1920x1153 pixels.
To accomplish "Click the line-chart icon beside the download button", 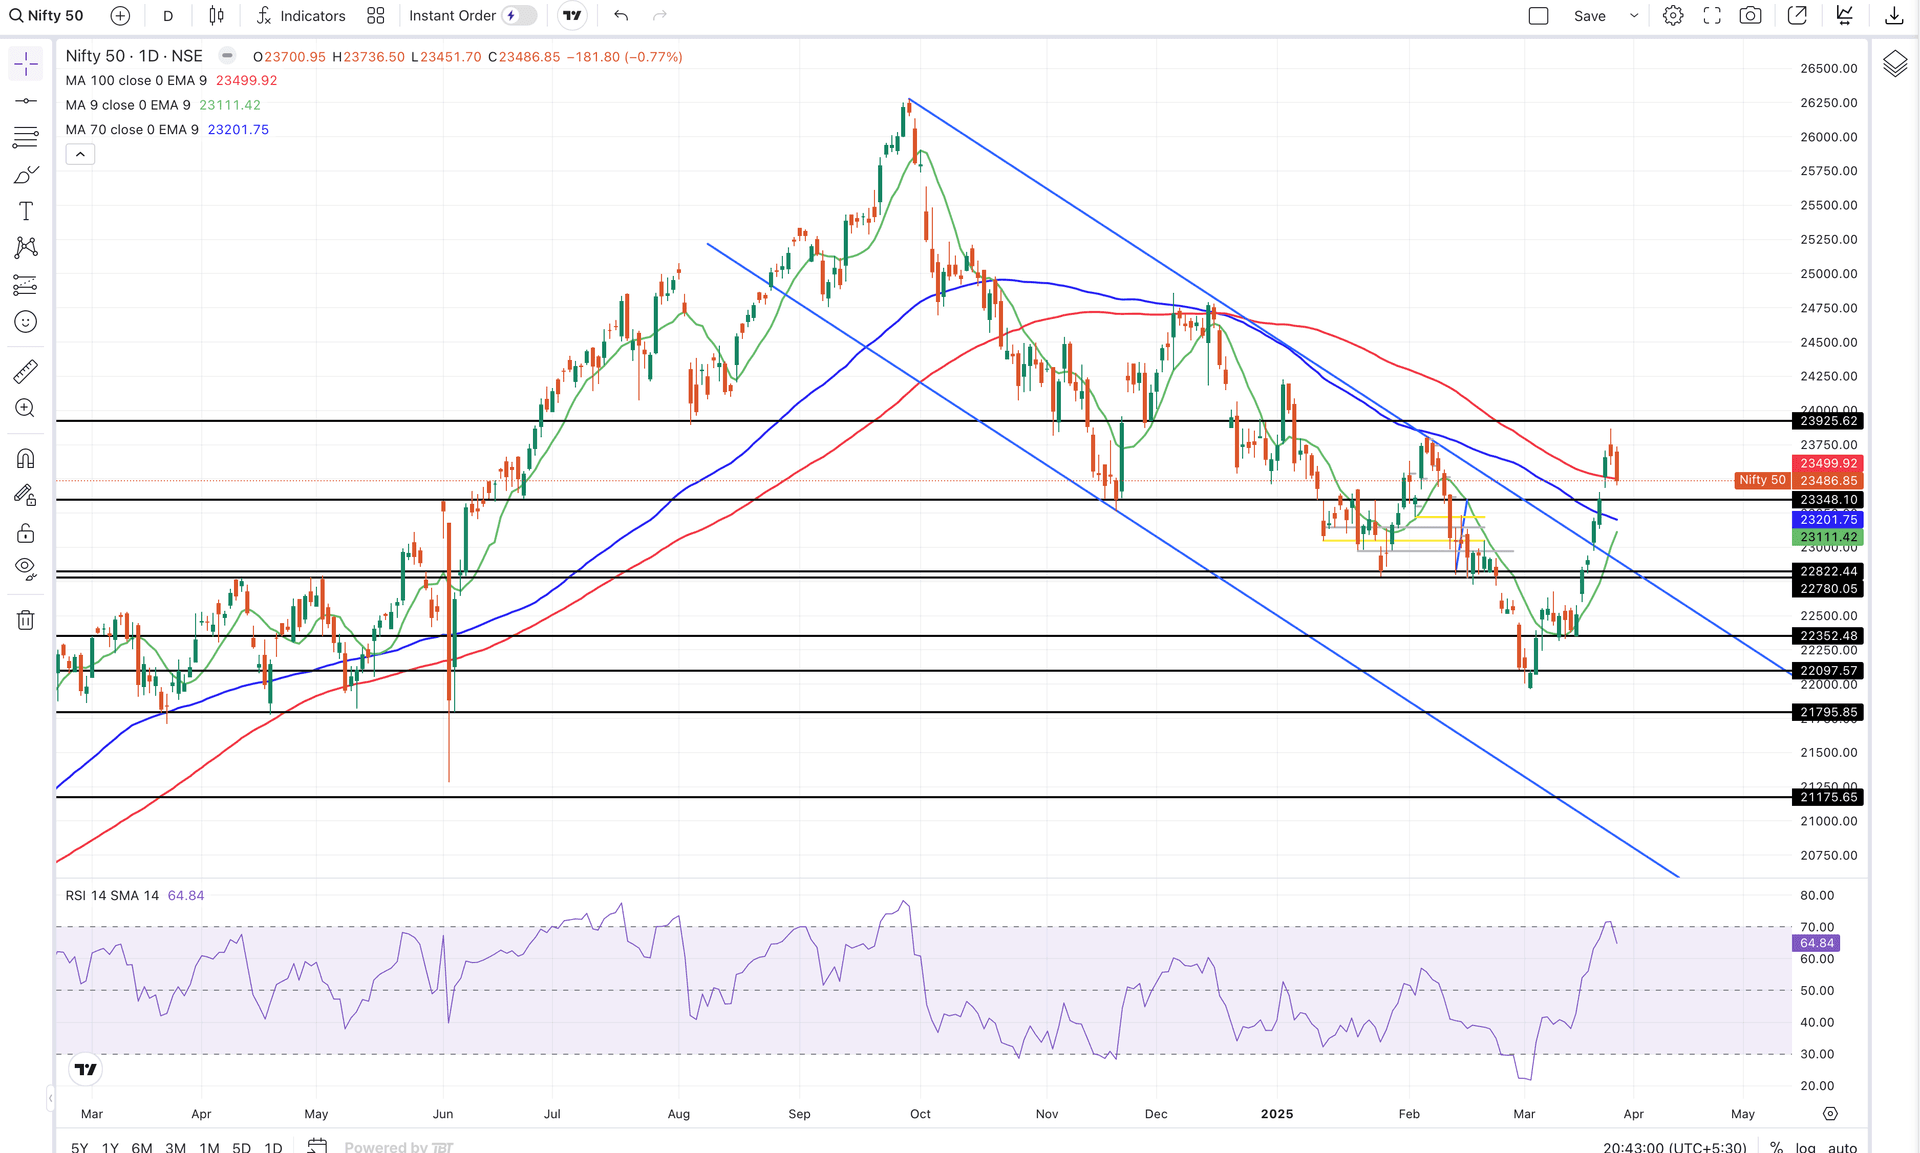I will tap(1845, 16).
